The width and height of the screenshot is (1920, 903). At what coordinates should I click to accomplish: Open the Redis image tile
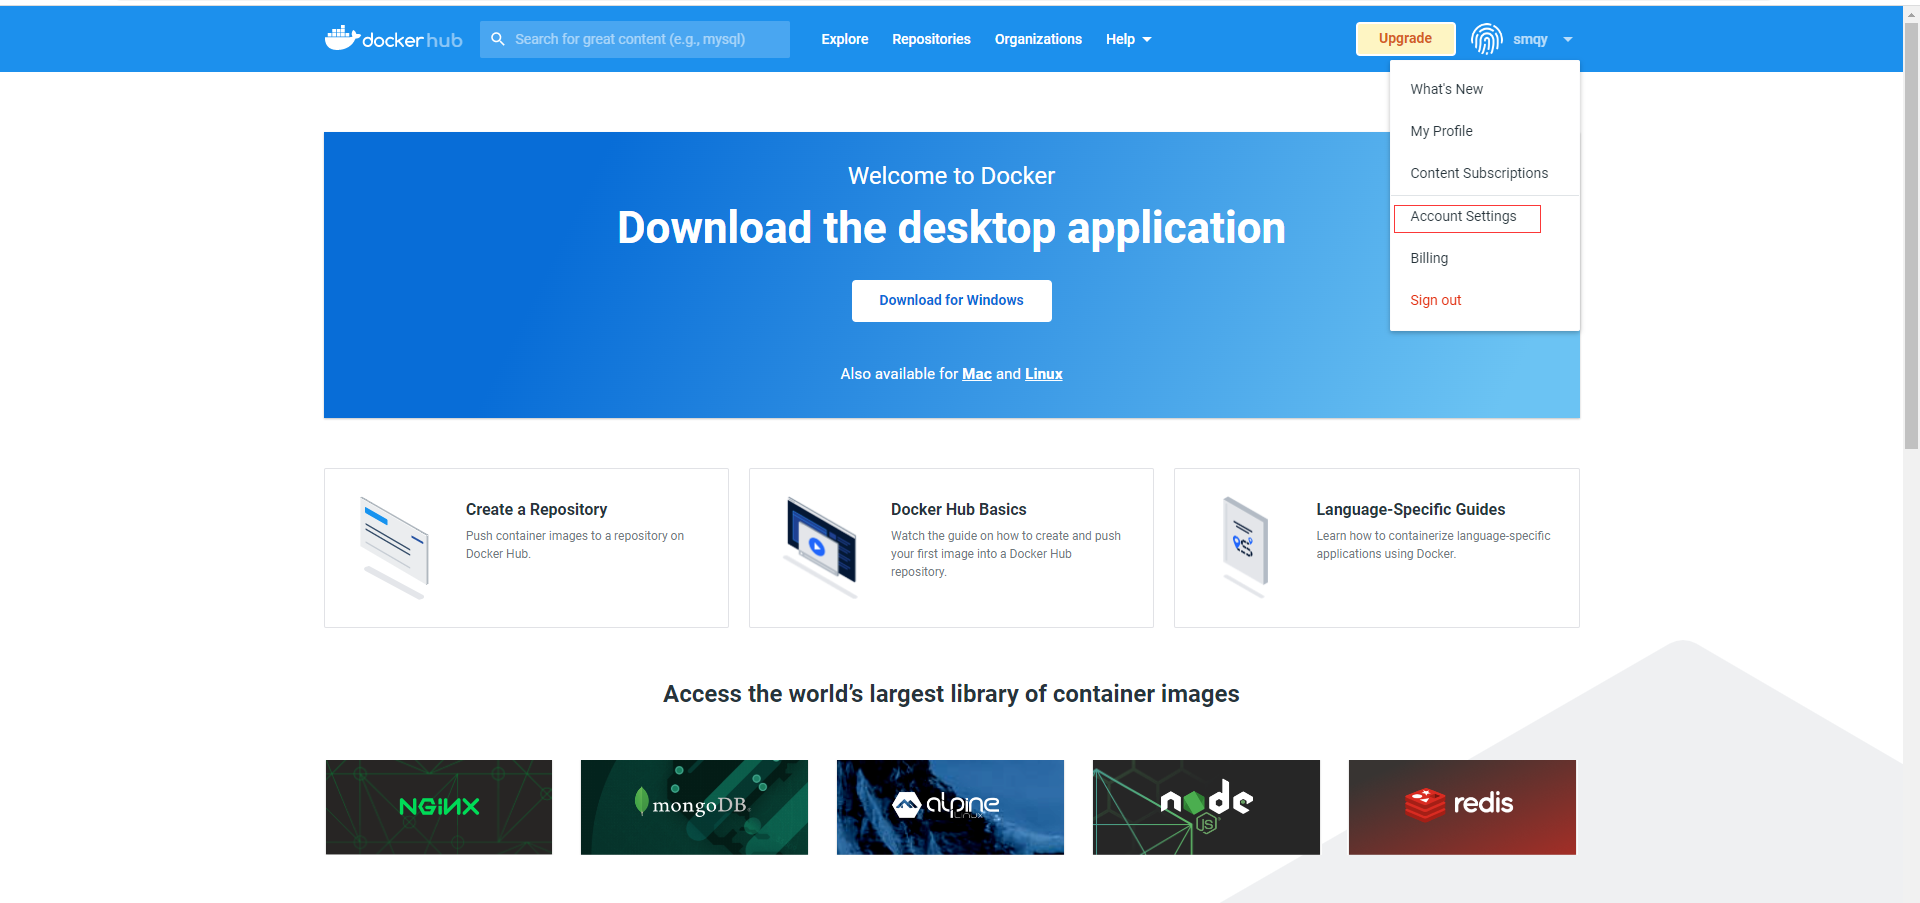click(1462, 807)
